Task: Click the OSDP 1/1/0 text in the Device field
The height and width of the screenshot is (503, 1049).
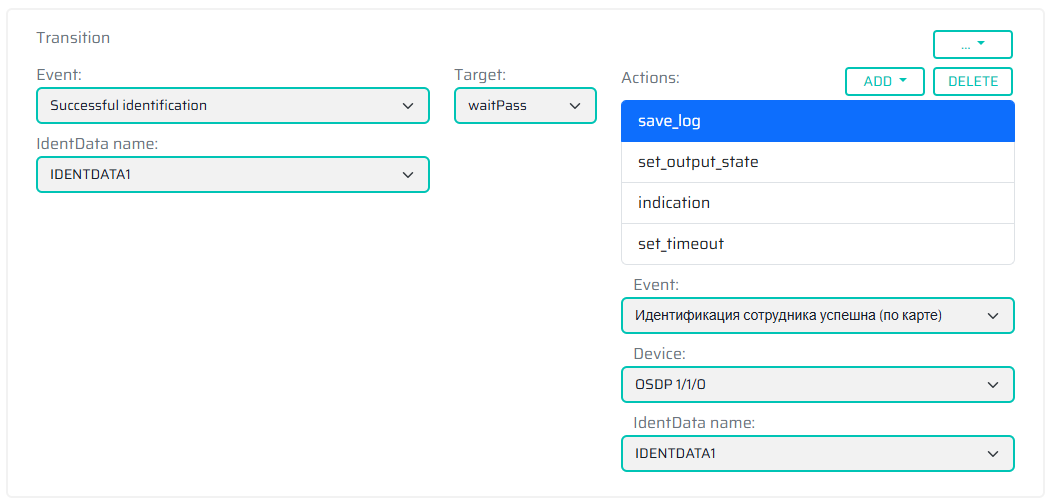Action: pyautogui.click(x=678, y=384)
